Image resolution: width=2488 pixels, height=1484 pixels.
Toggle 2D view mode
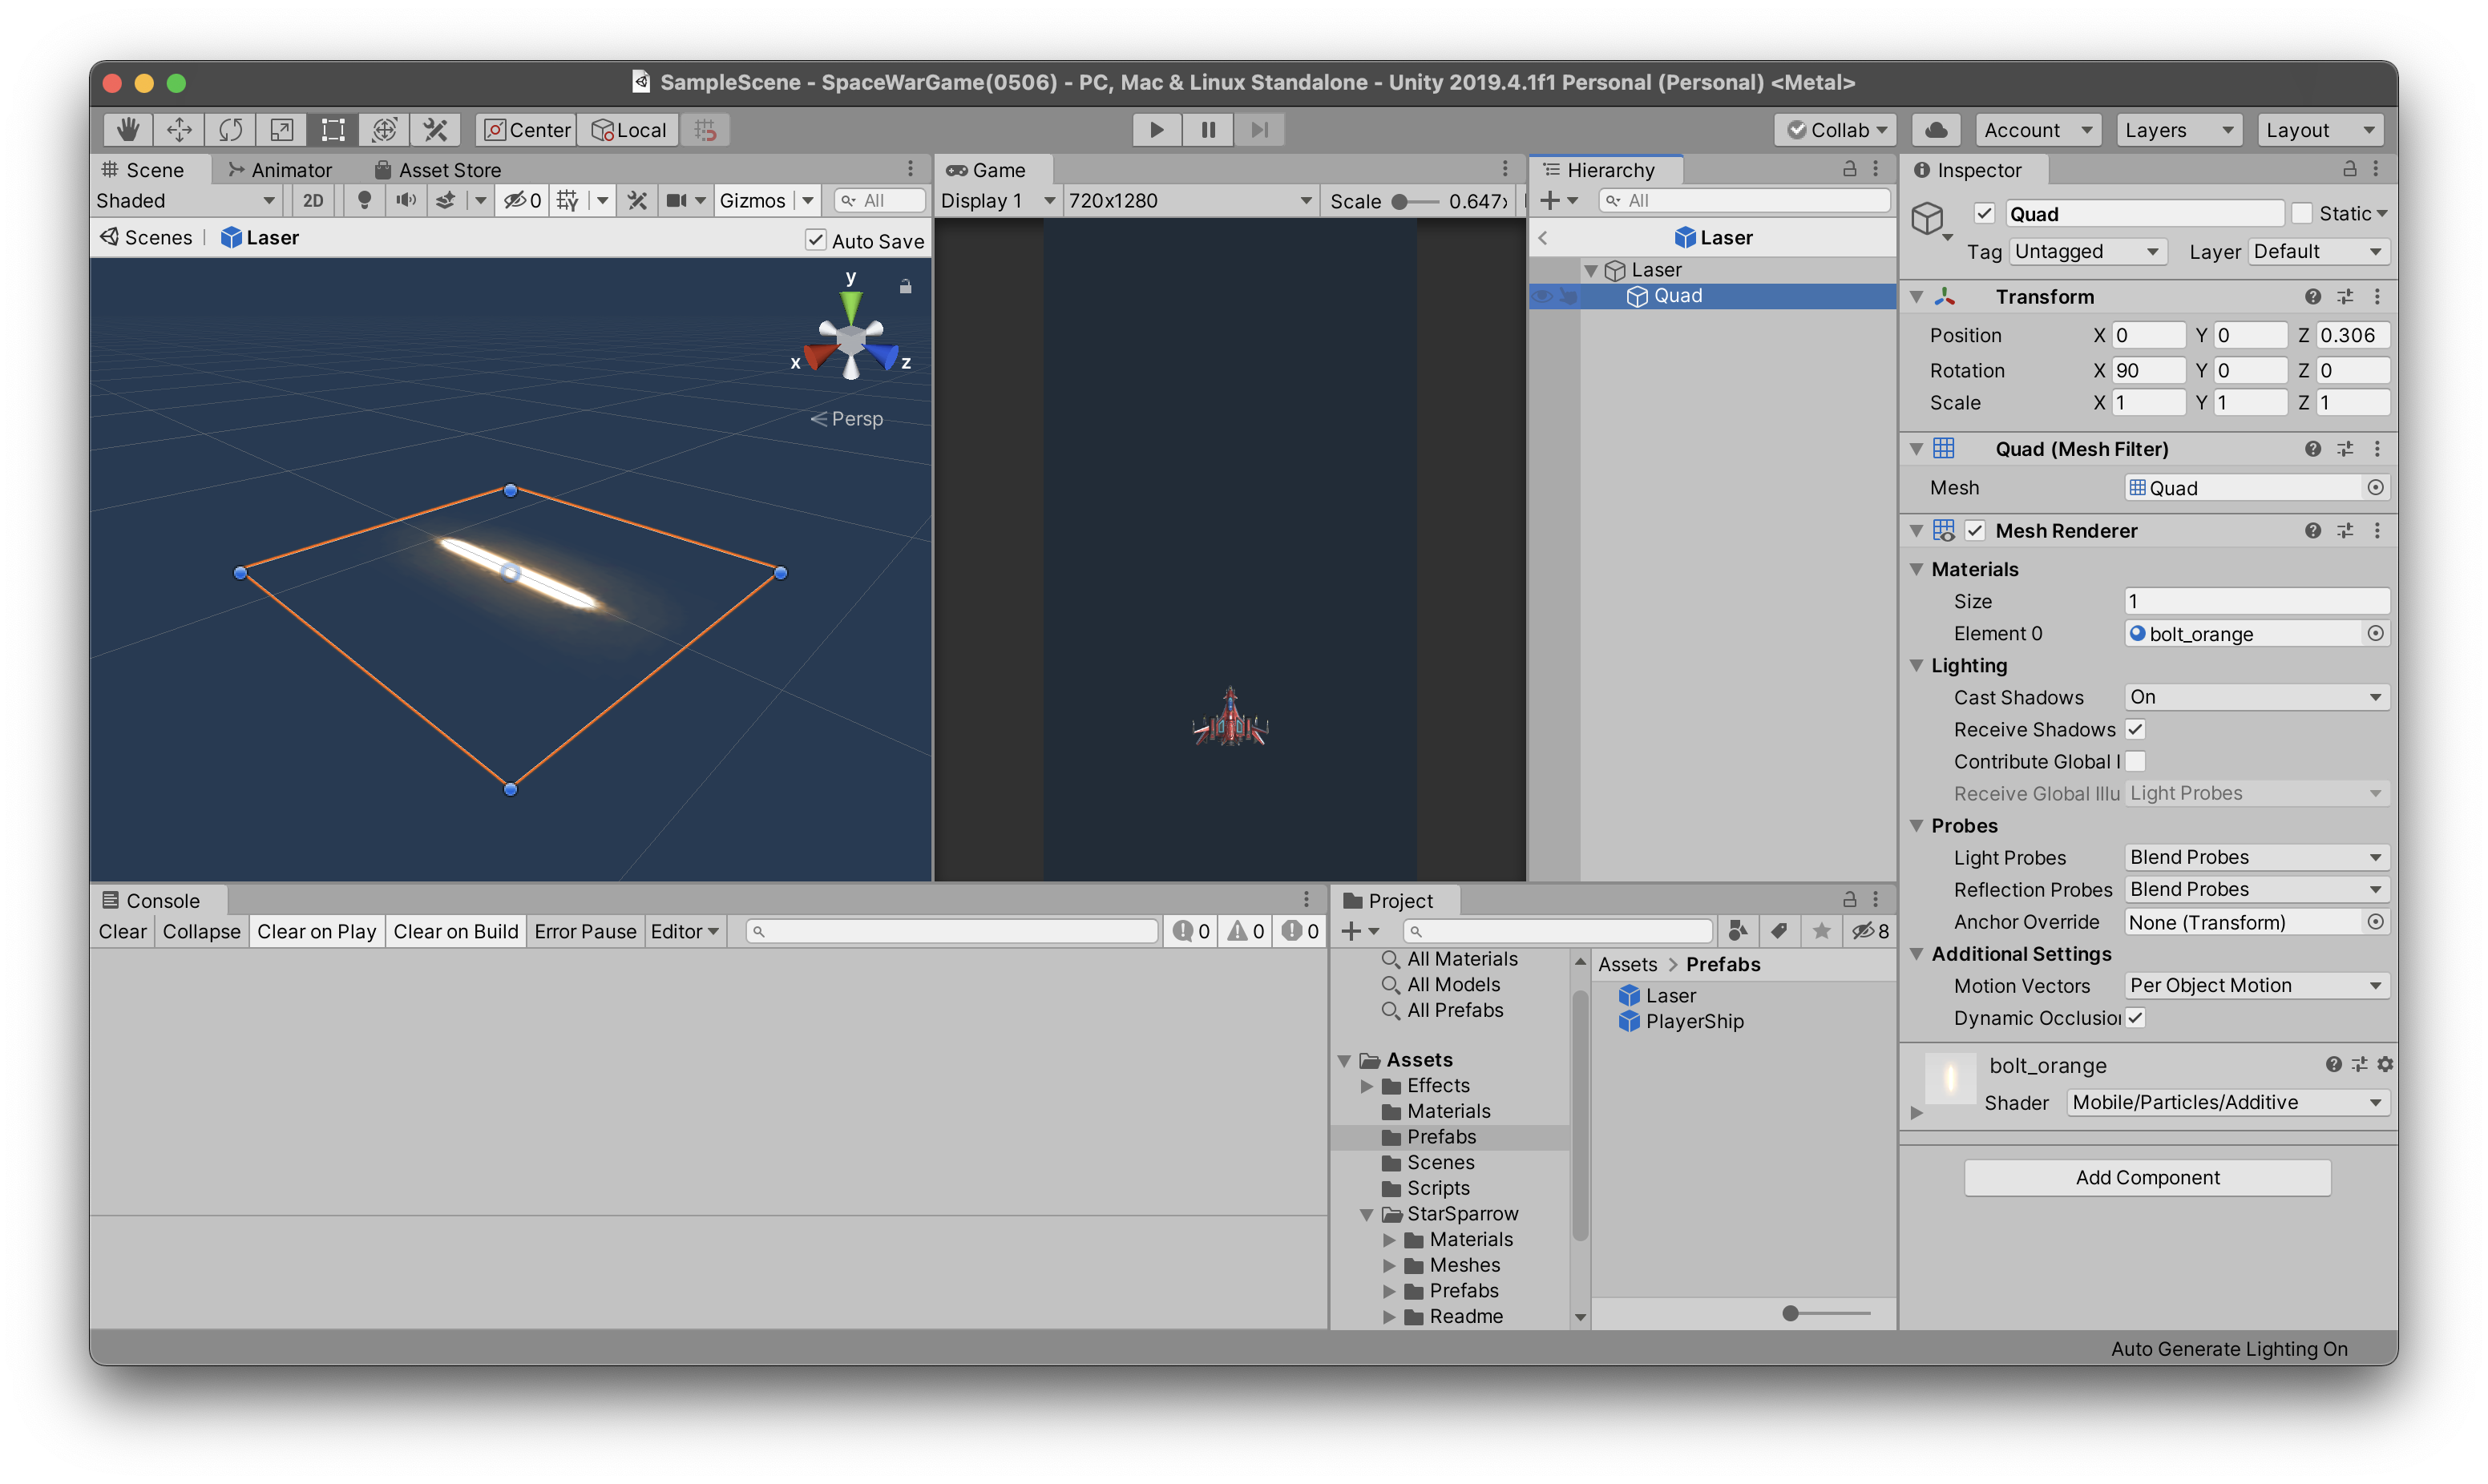pos(313,201)
